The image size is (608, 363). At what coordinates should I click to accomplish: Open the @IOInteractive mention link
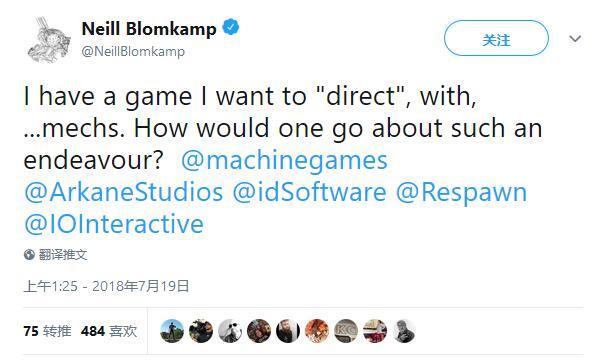[x=114, y=224]
